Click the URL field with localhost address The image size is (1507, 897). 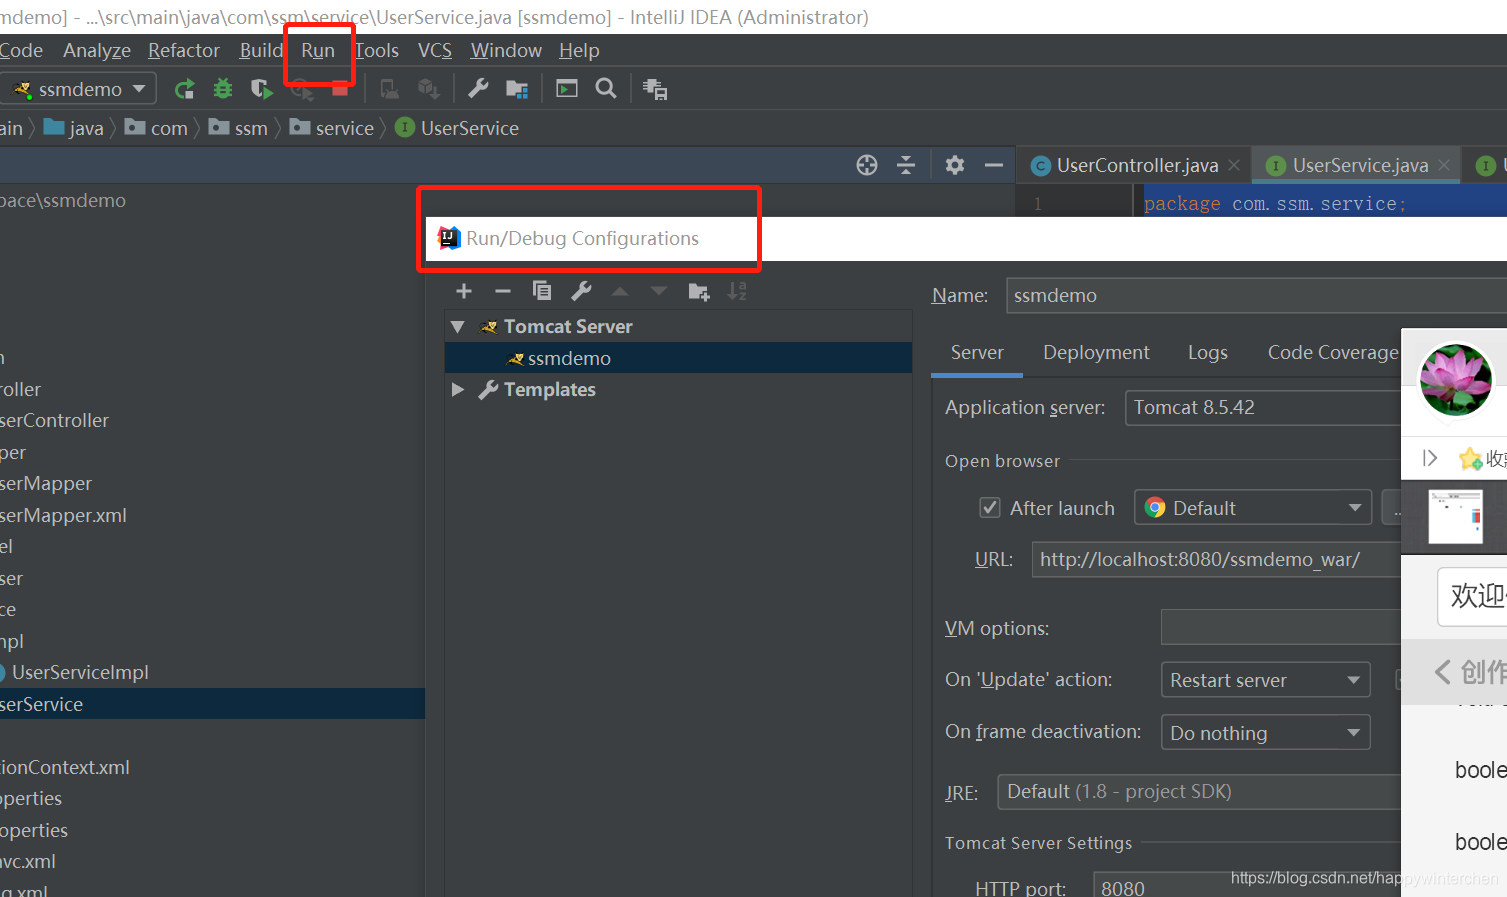[x=1216, y=559]
